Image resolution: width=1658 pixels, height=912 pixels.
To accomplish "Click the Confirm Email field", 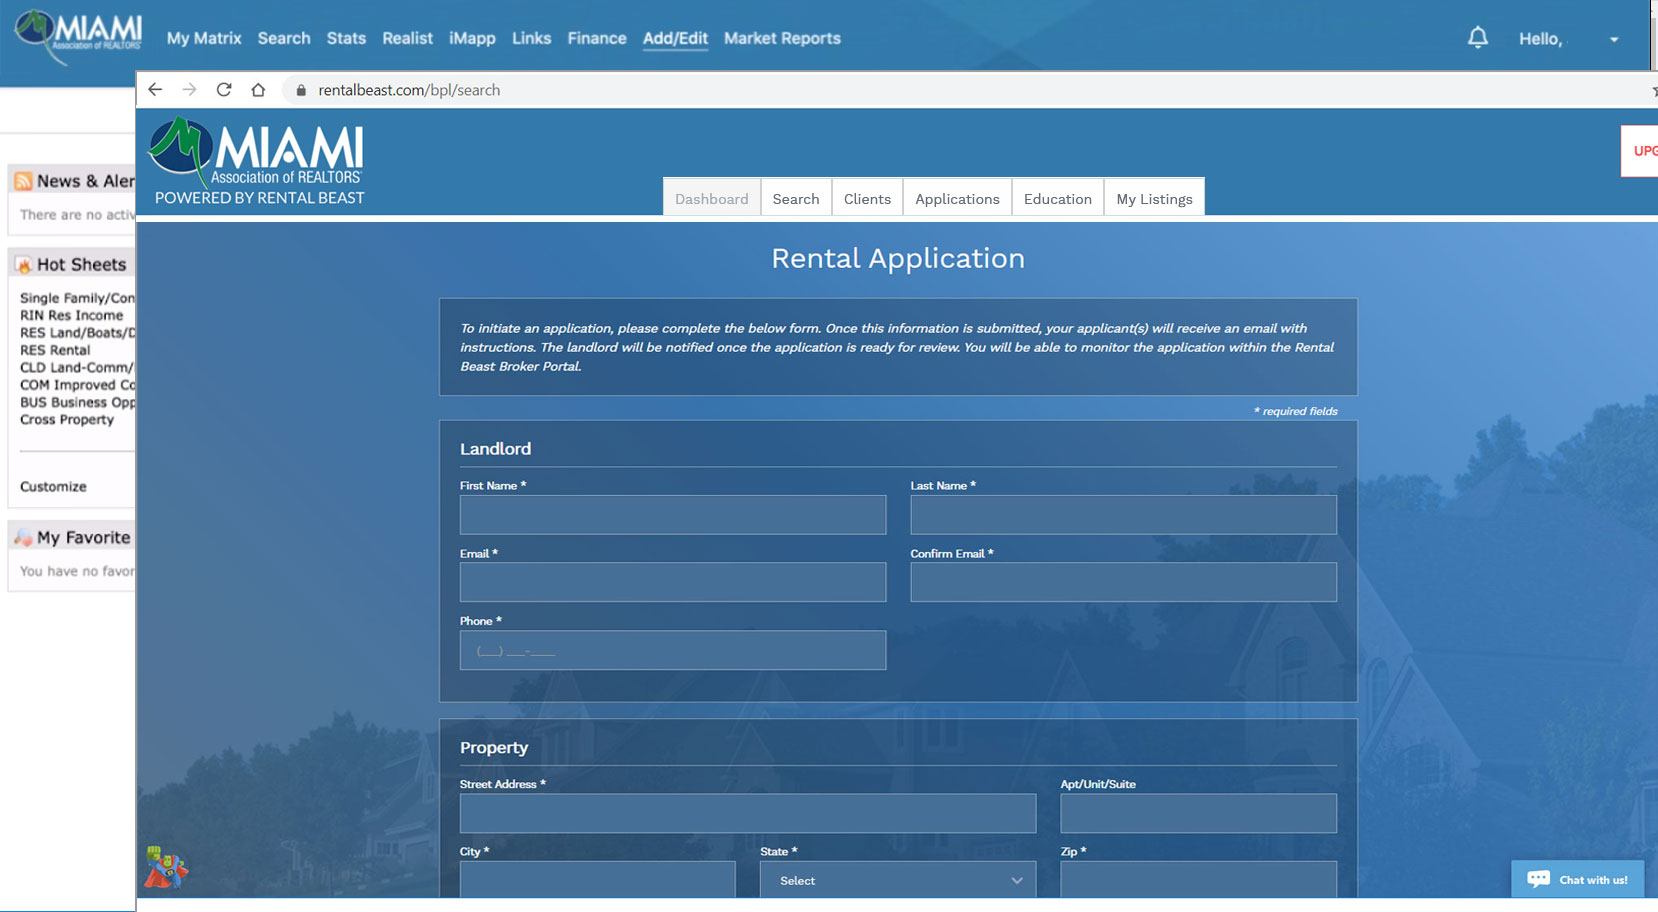I will [1123, 582].
